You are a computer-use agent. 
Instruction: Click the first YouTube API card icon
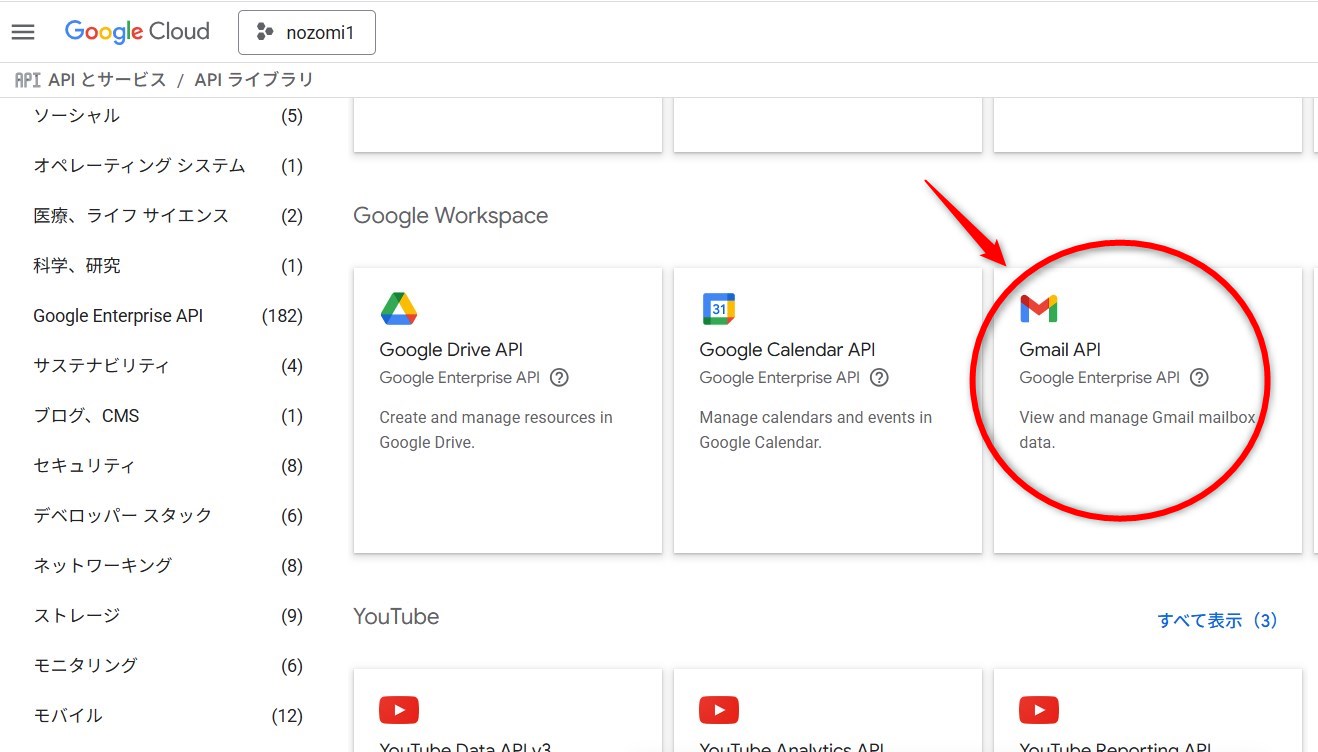tap(399, 710)
